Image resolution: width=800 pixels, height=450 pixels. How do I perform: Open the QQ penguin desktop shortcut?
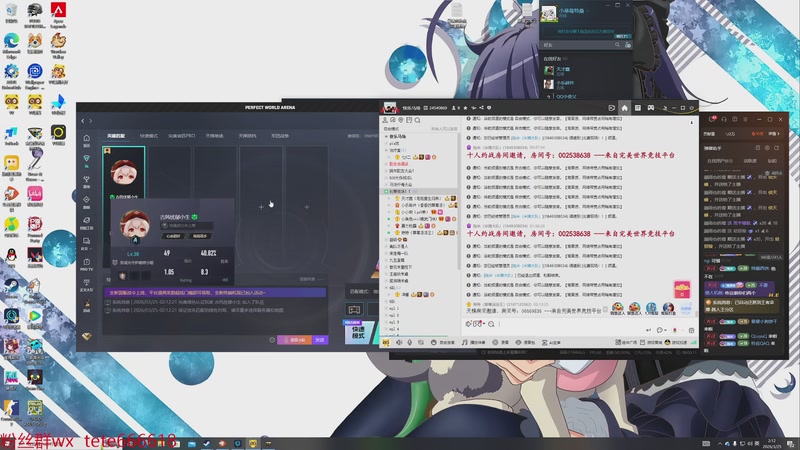[x=11, y=259]
